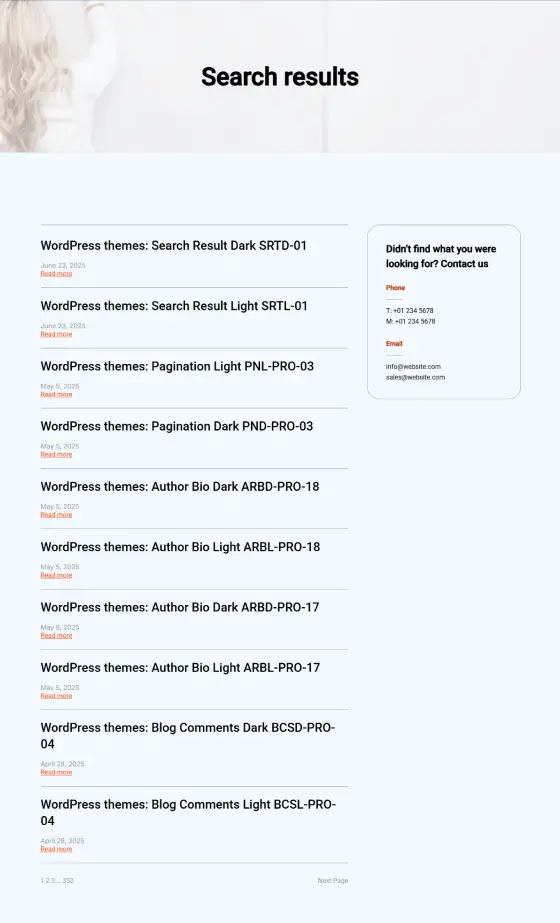The width and height of the screenshot is (560, 923).
Task: Go to the Next Page of results
Action: (333, 881)
